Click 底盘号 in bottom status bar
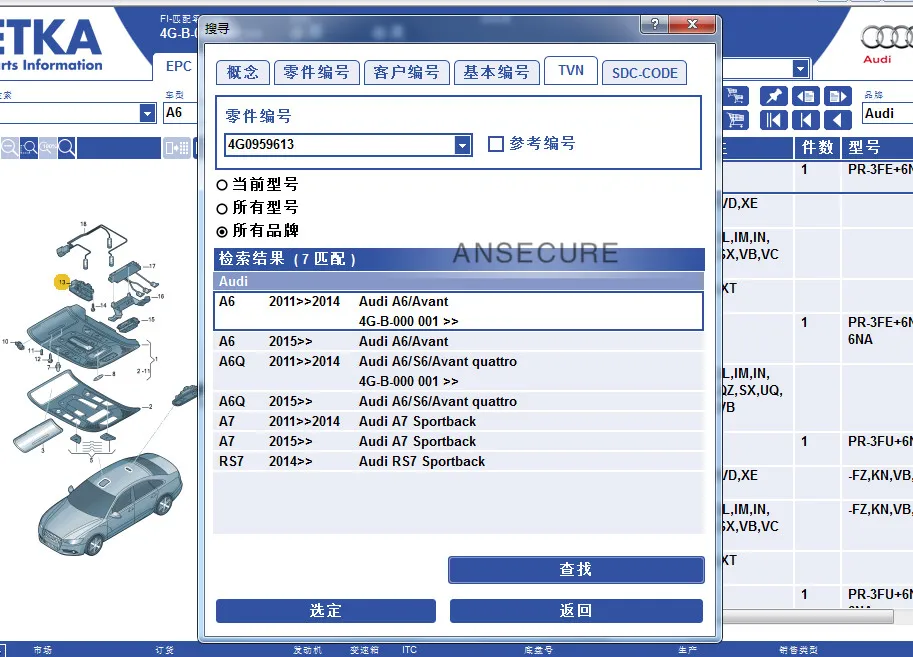The image size is (913, 657). pos(538,649)
